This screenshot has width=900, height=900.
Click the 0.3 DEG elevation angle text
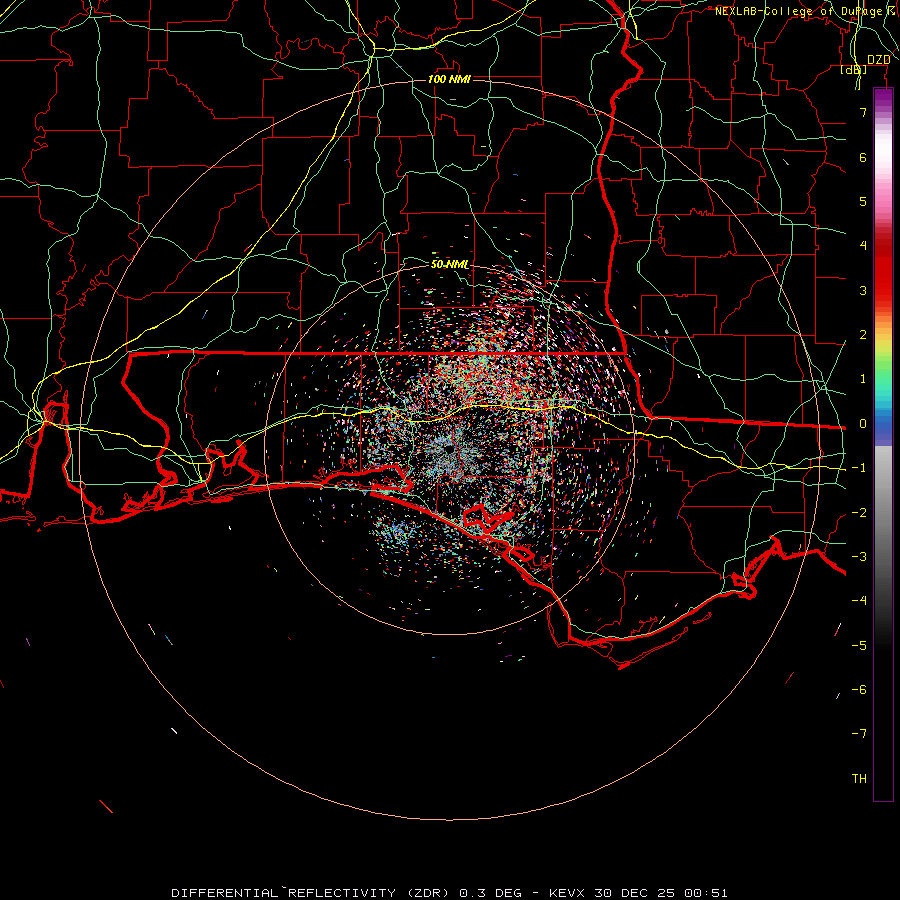pyautogui.click(x=490, y=893)
